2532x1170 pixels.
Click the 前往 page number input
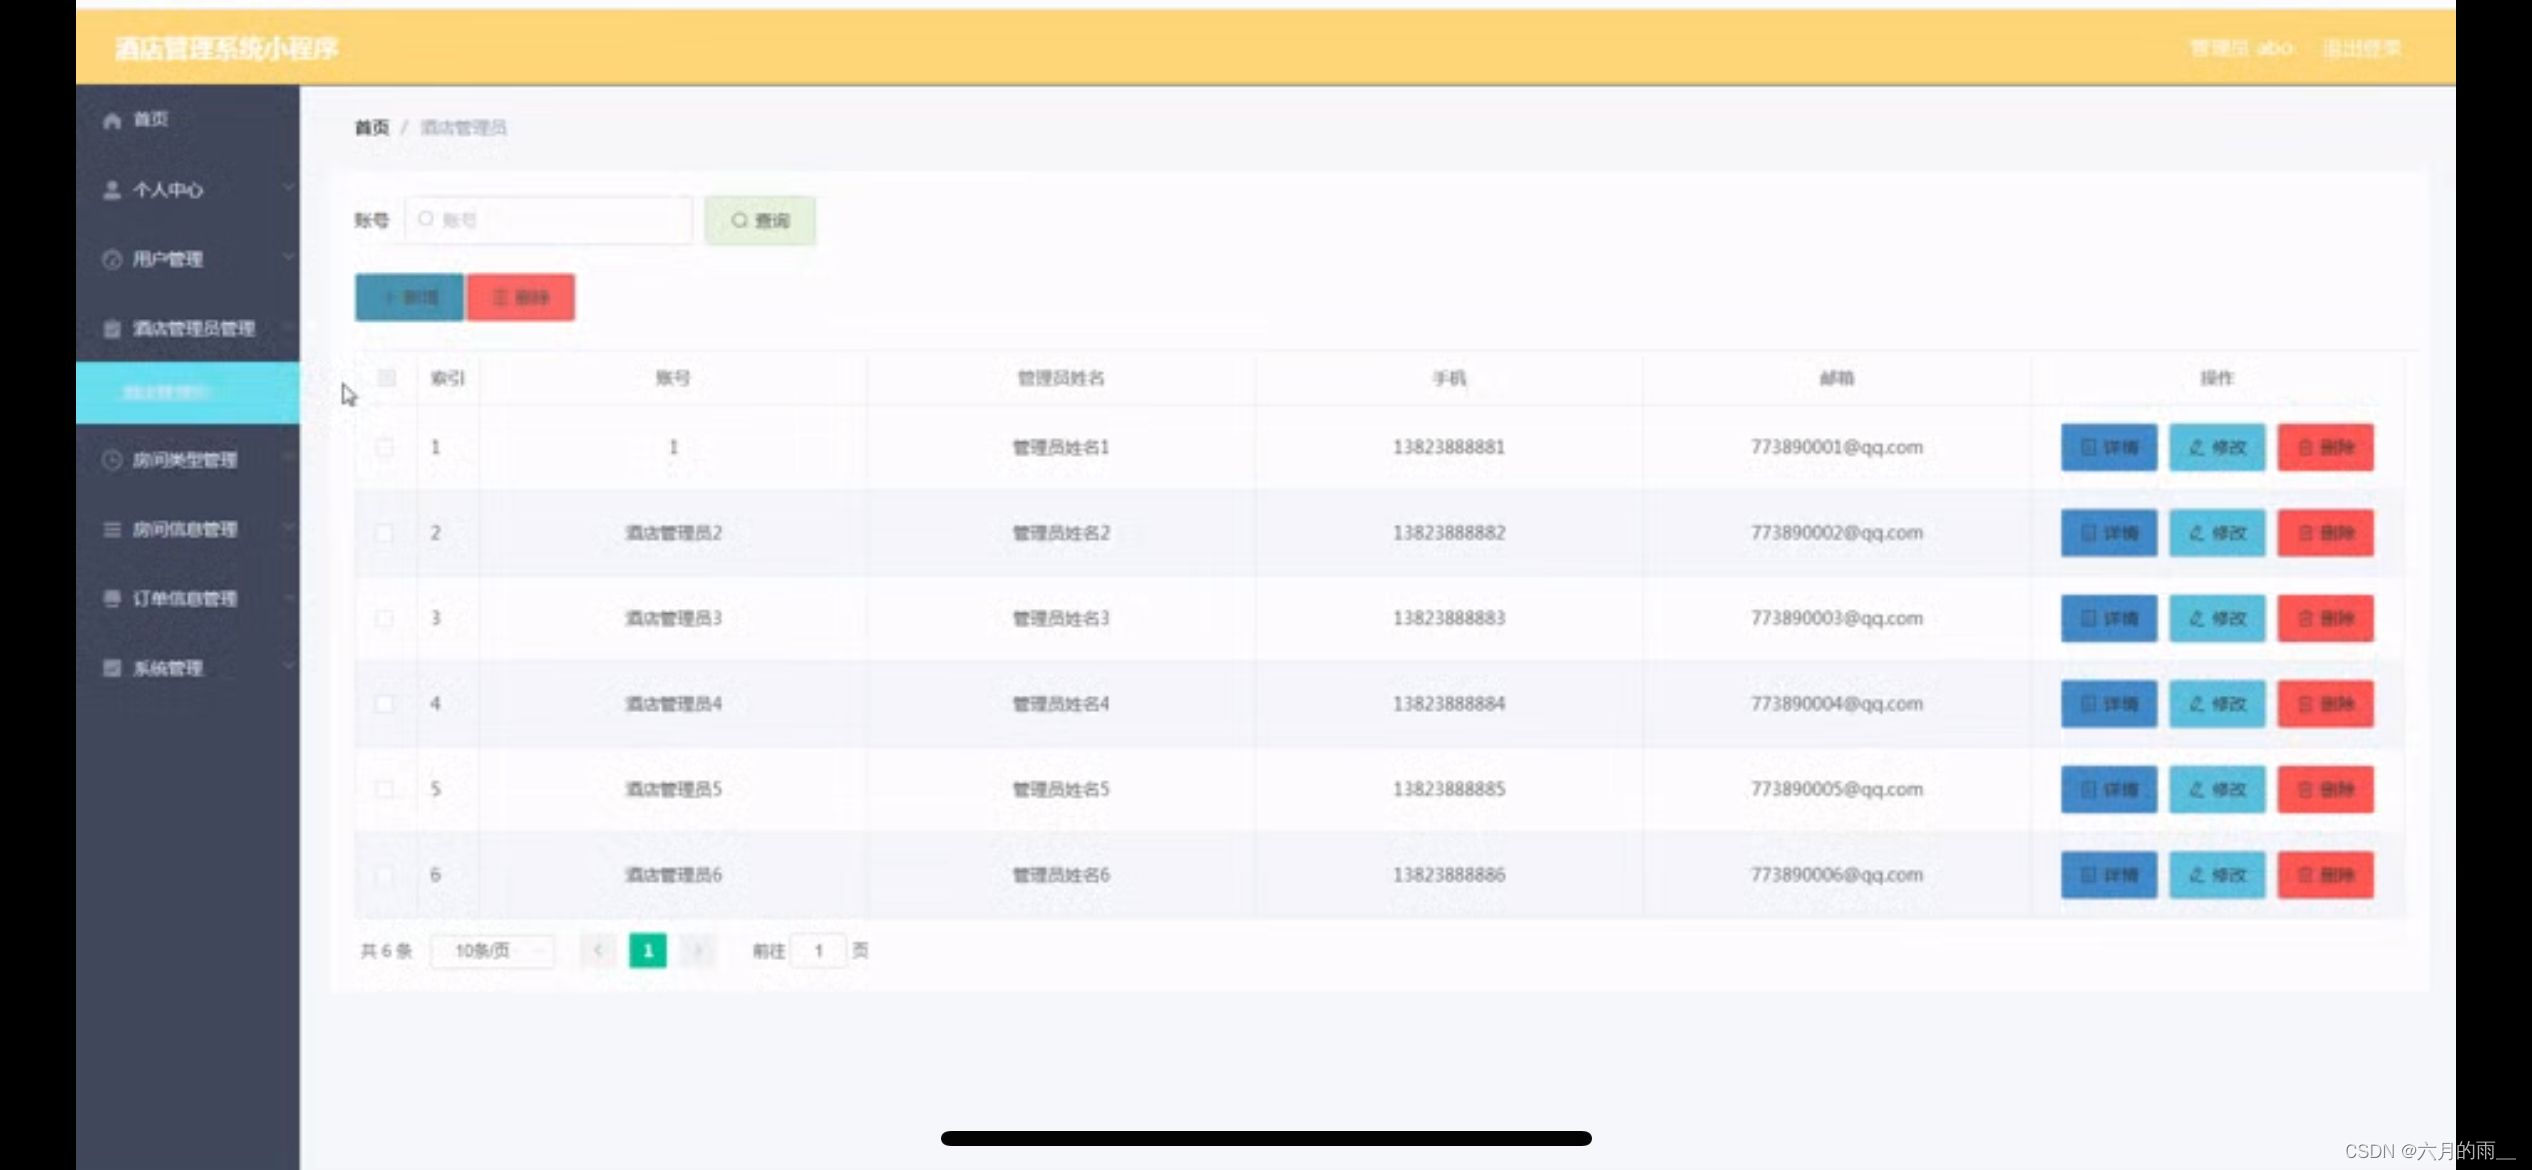tap(818, 951)
